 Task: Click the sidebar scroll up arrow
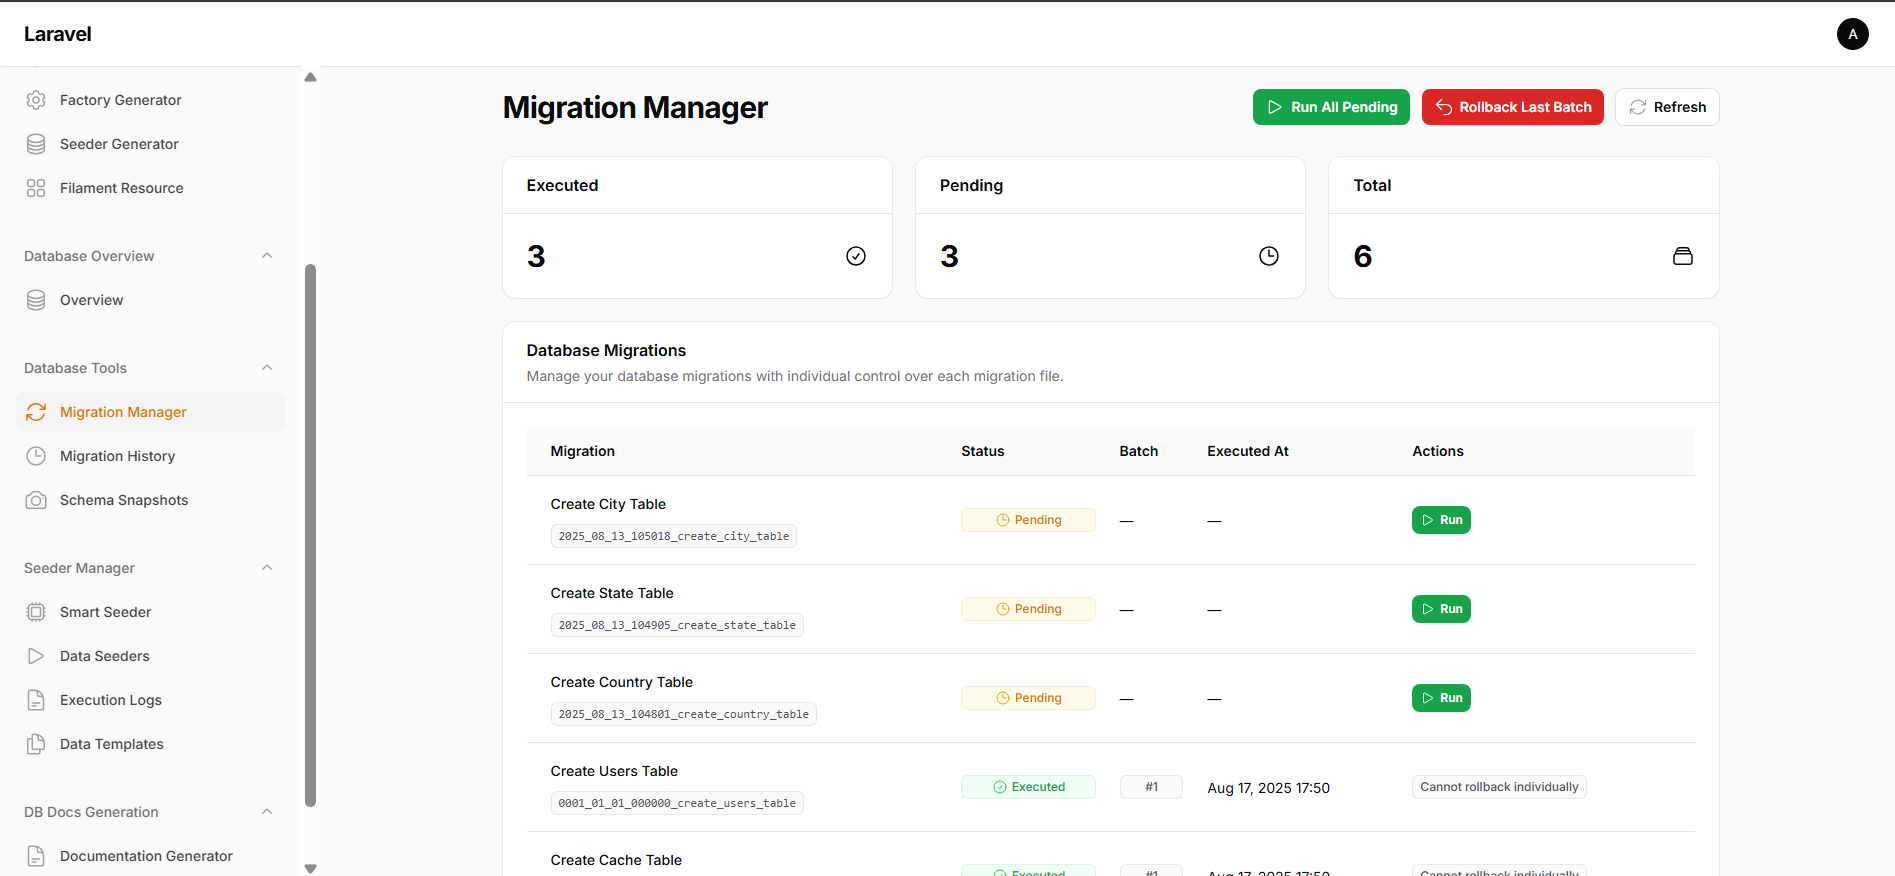pyautogui.click(x=310, y=77)
